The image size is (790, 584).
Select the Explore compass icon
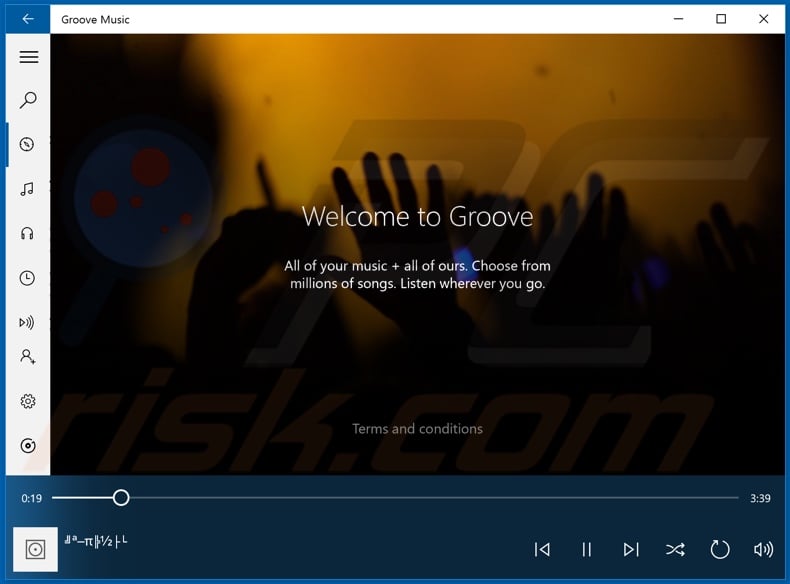pyautogui.click(x=27, y=145)
